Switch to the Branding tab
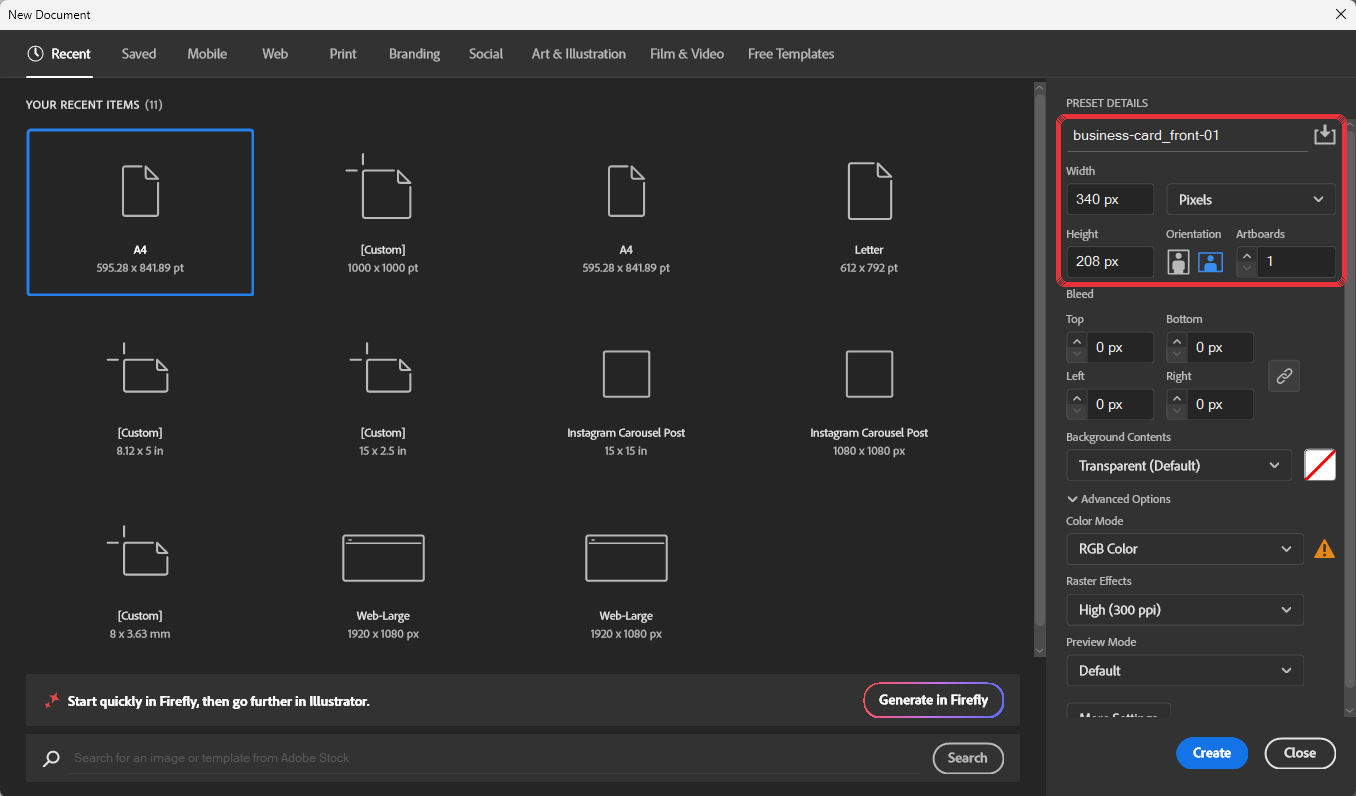Viewport: 1356px width, 796px height. (414, 54)
